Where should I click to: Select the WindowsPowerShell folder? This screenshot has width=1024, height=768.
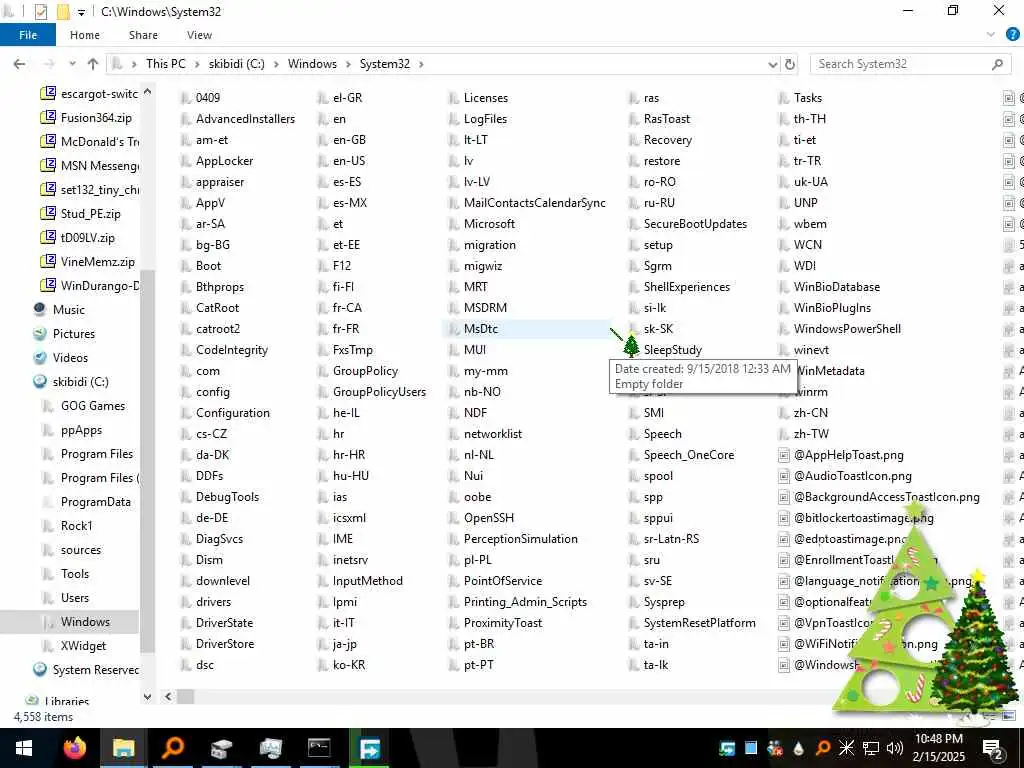tap(846, 329)
